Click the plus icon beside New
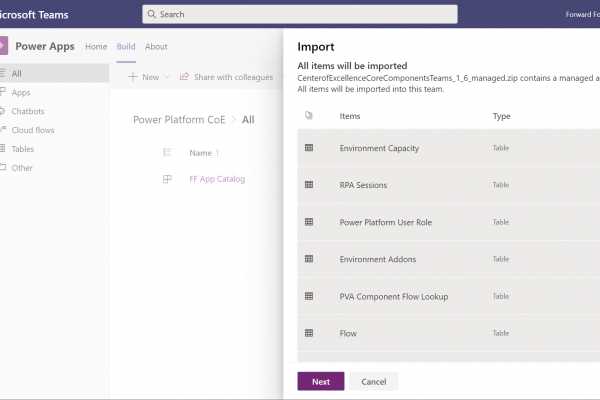 point(133,77)
